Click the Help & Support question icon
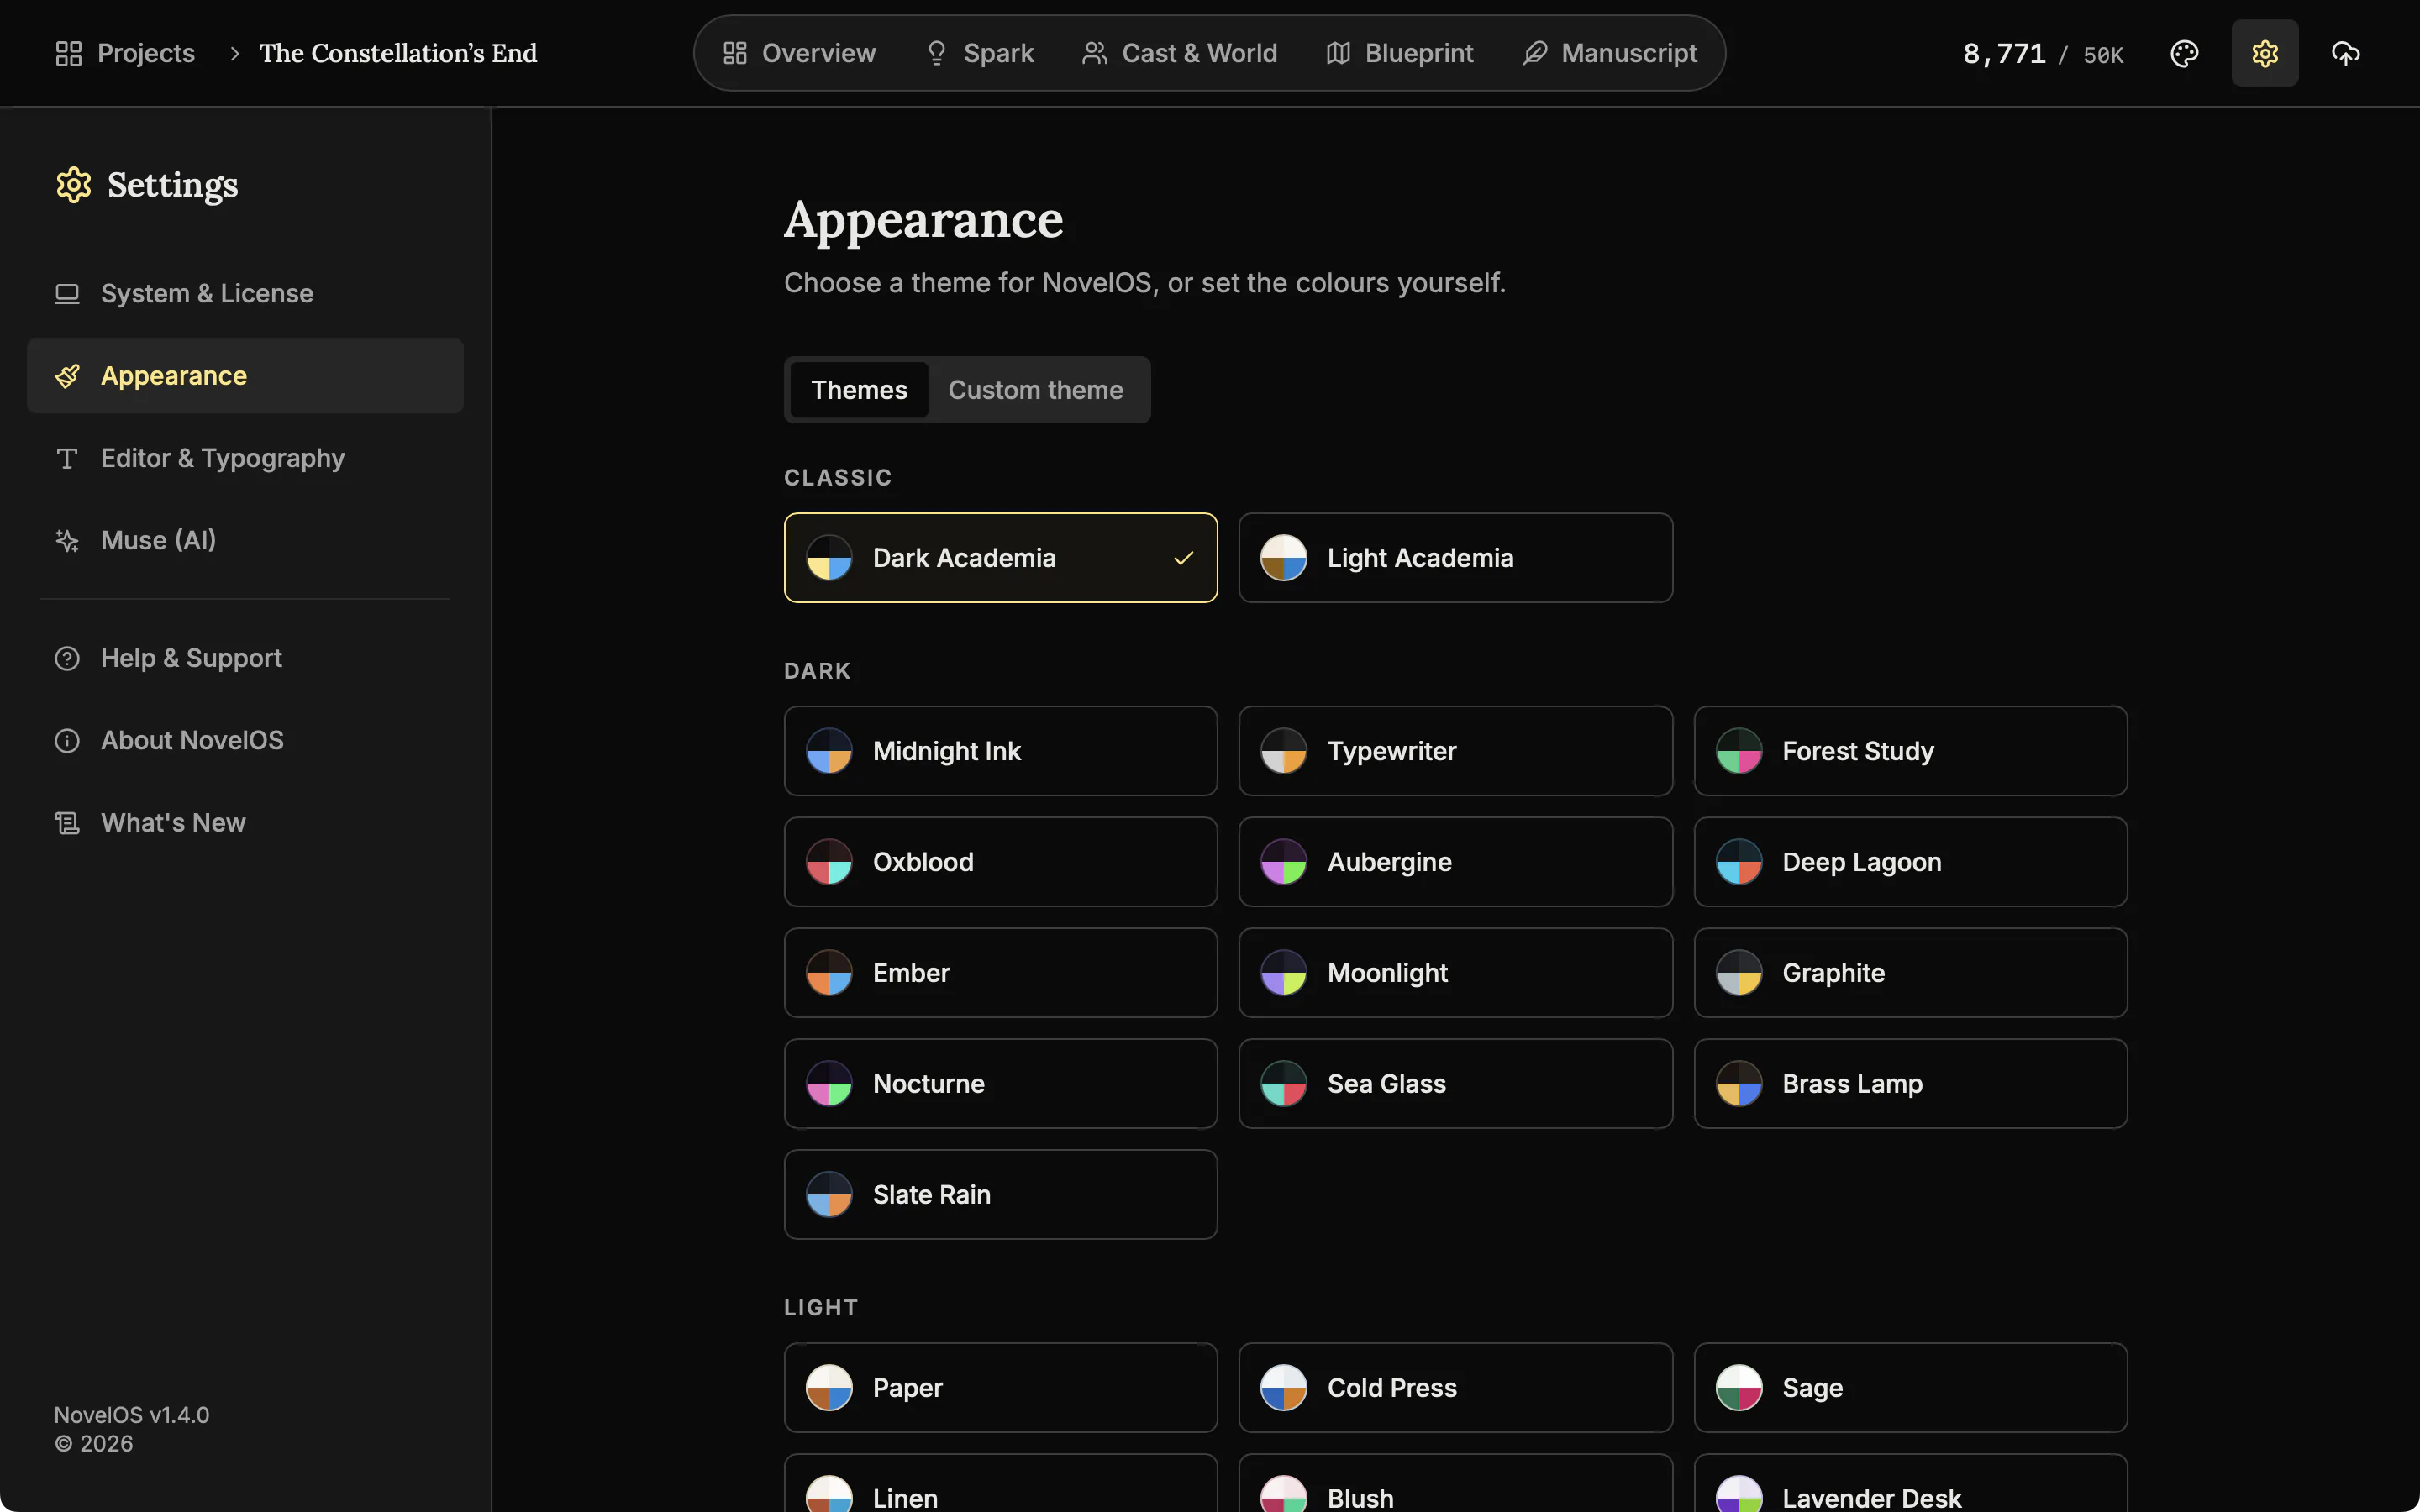 [x=67, y=658]
